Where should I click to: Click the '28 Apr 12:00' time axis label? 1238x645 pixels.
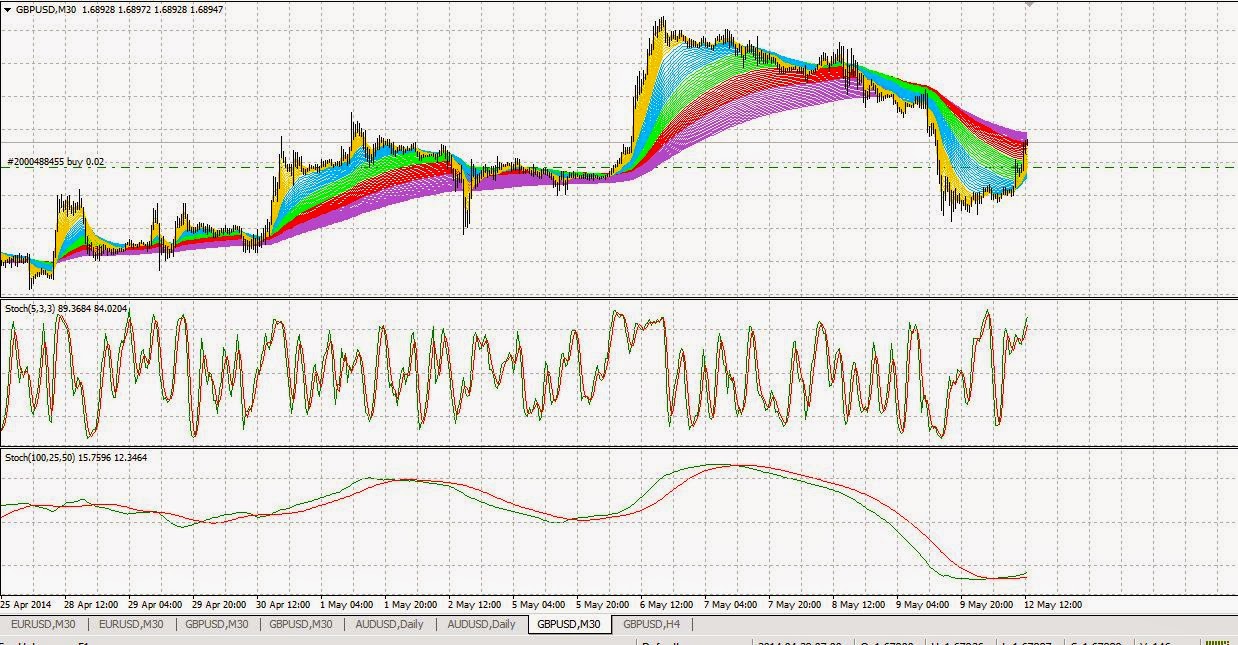click(91, 604)
